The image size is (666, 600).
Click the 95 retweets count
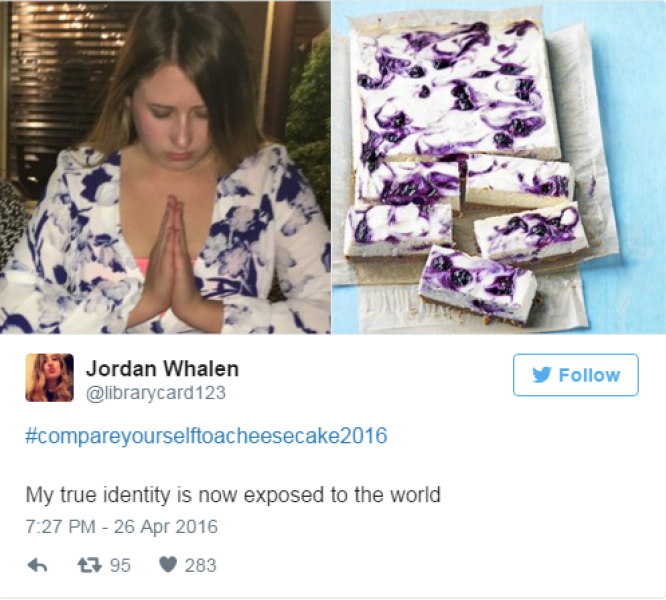tap(120, 565)
